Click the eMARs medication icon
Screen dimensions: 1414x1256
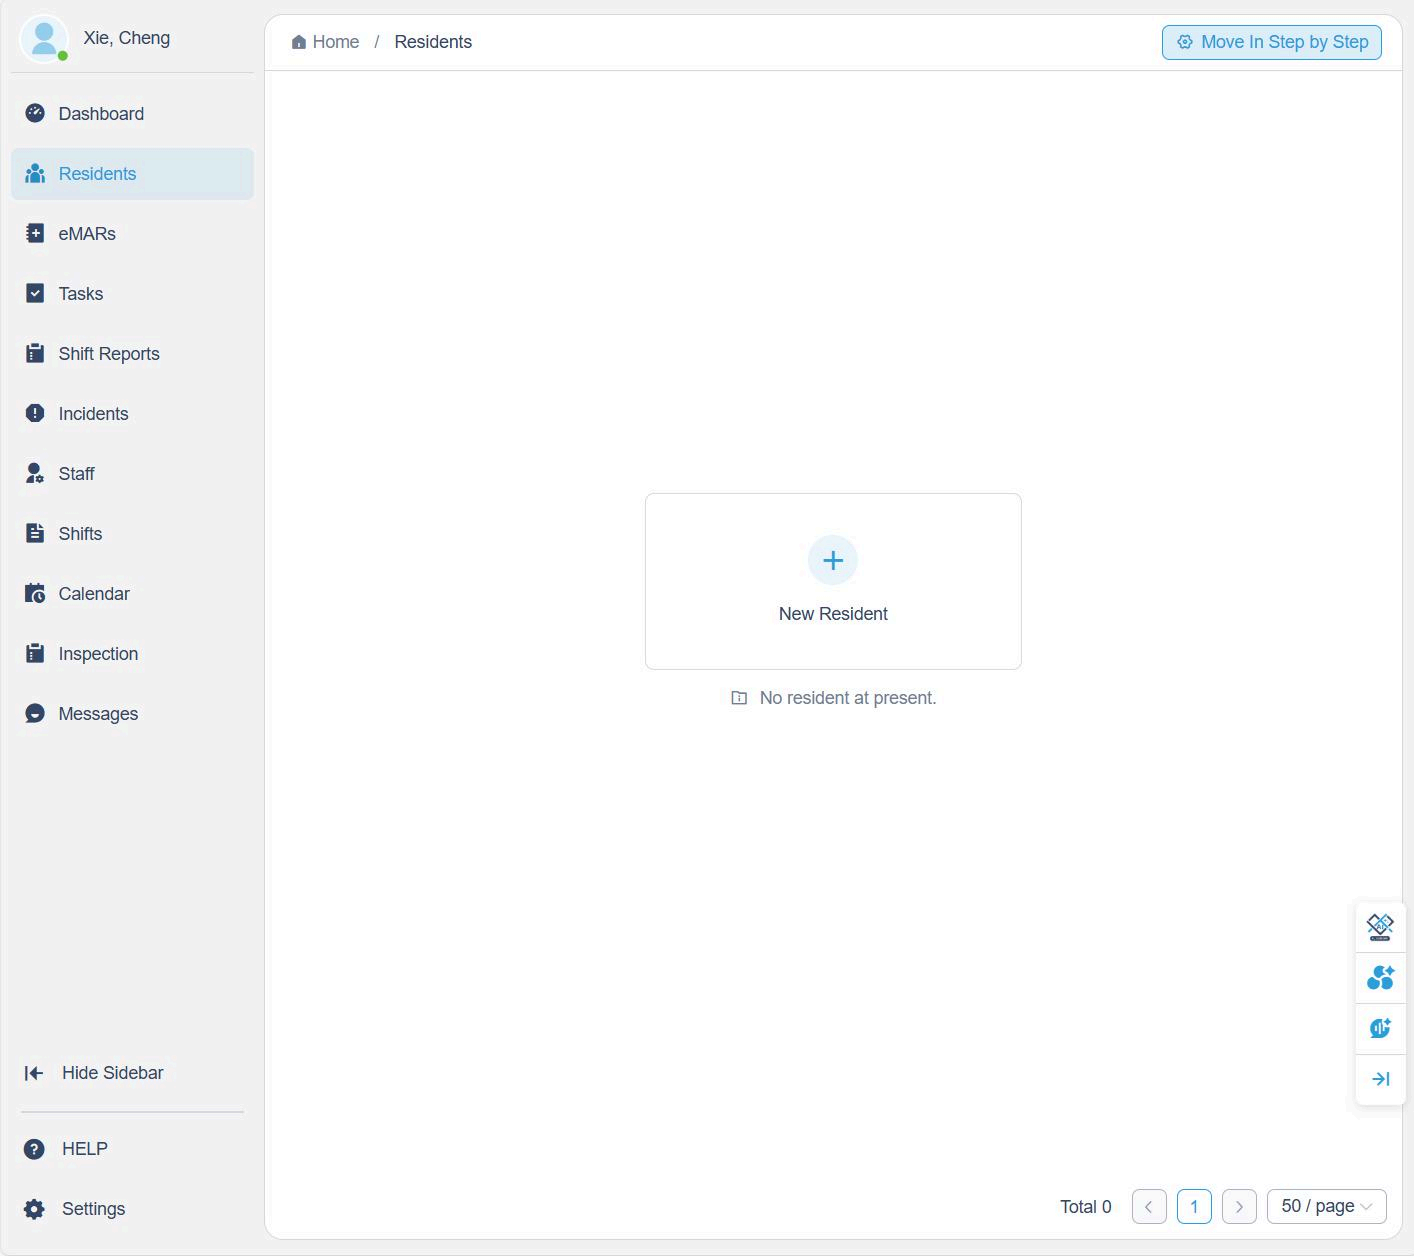[x=35, y=234]
